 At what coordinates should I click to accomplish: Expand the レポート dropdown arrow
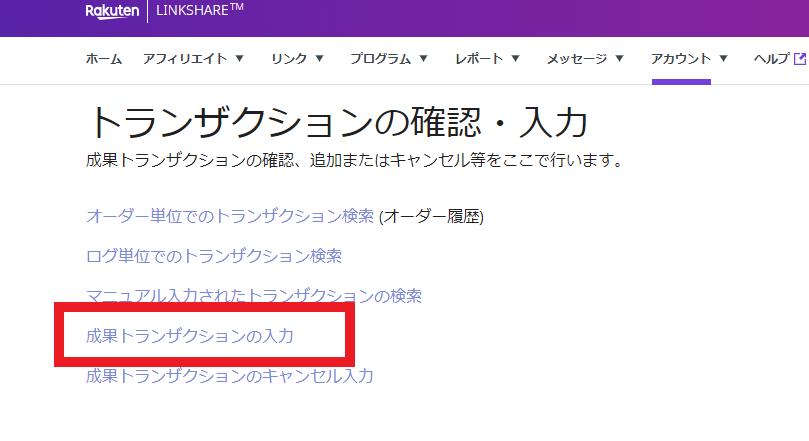point(515,59)
